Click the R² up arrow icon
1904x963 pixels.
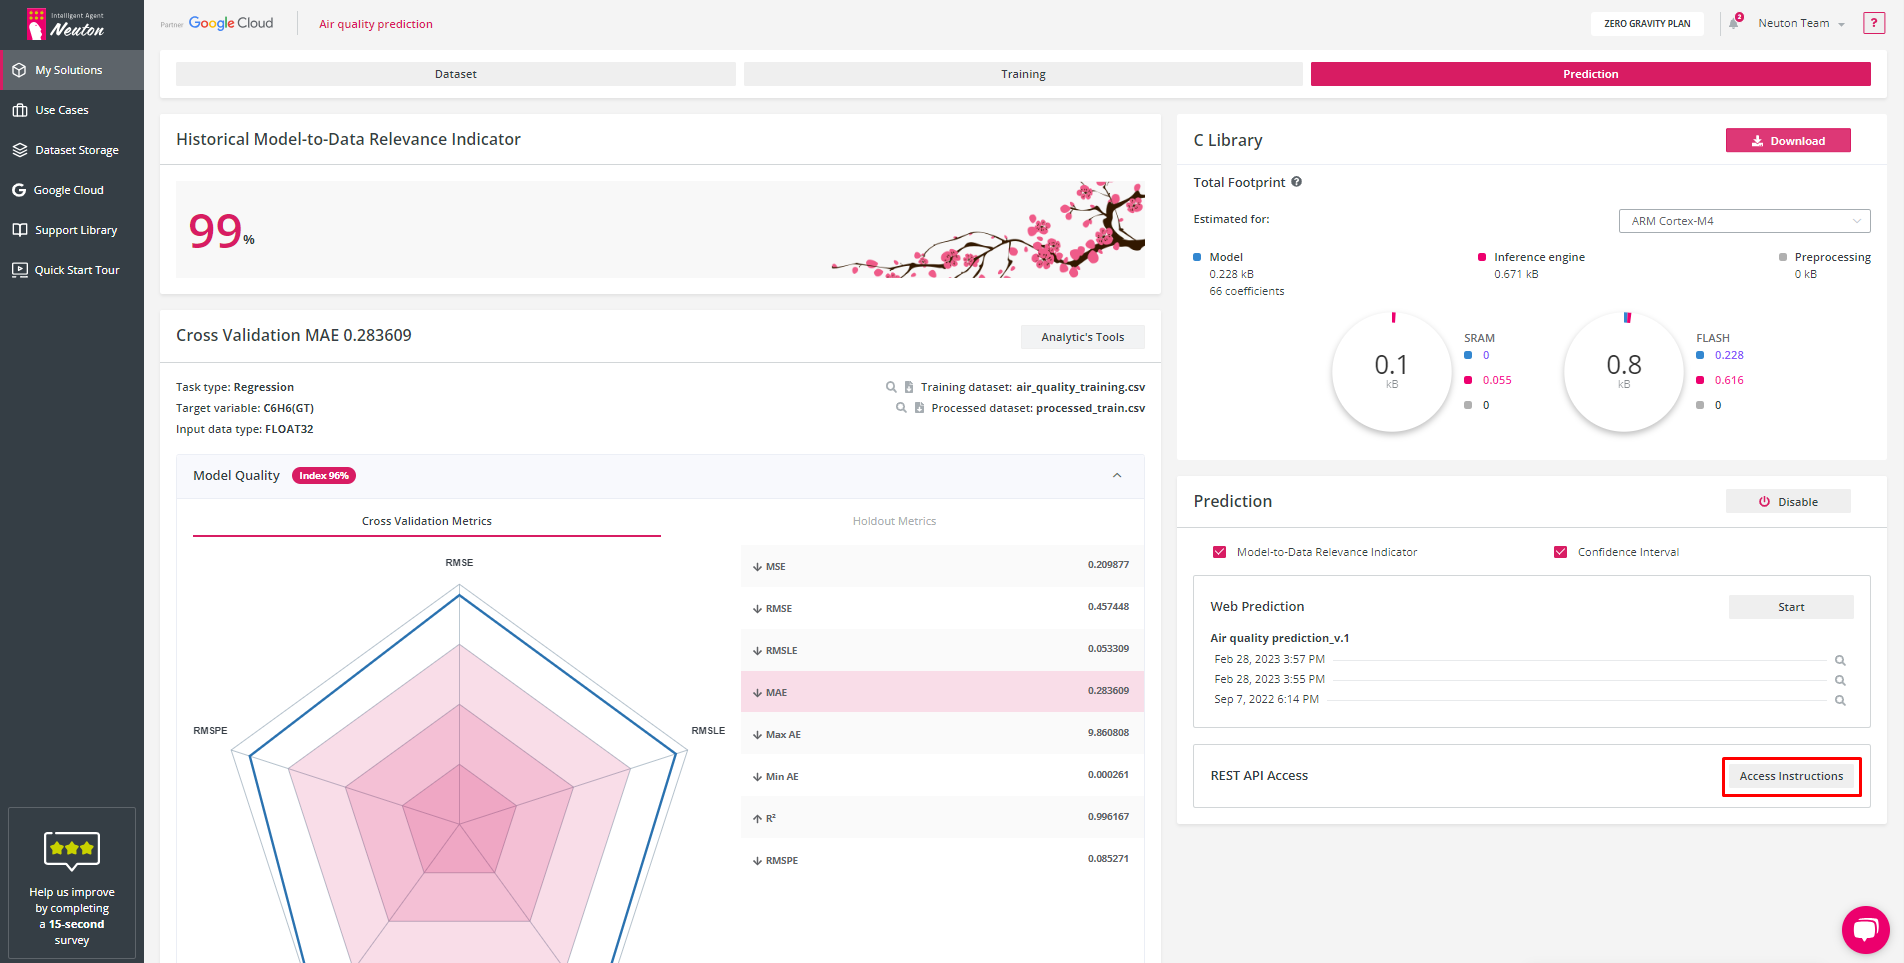[x=757, y=819]
